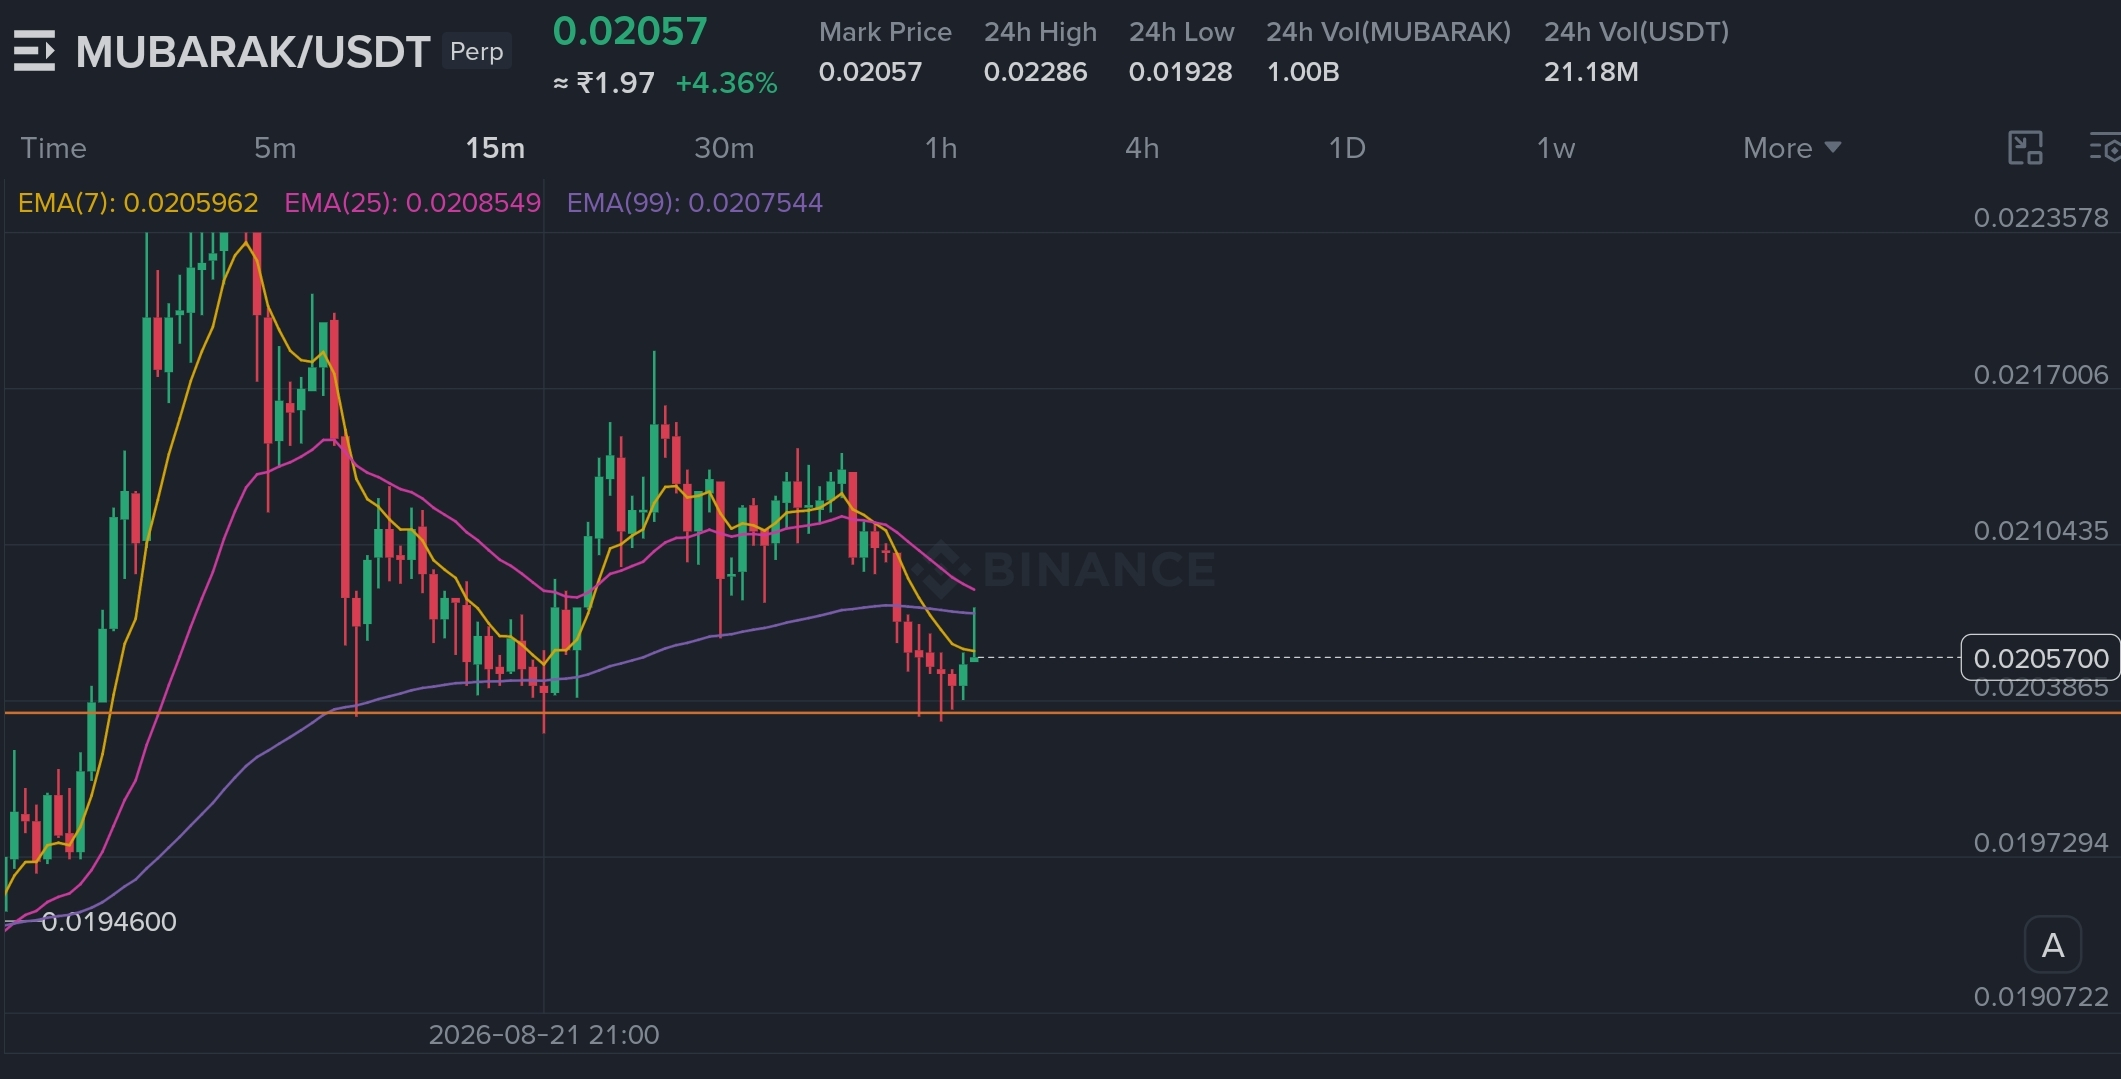2121x1079 pixels.
Task: Select the 1D timeframe
Action: point(1347,148)
